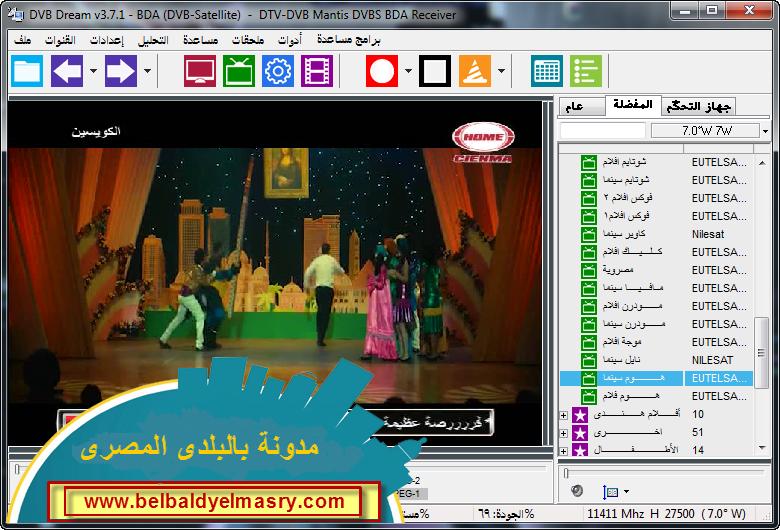
Task: Click the volume slider below channel list
Action: tap(664, 473)
